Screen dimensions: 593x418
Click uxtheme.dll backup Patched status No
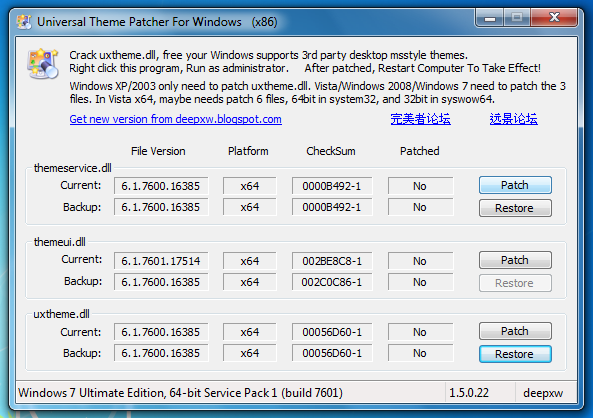421,353
